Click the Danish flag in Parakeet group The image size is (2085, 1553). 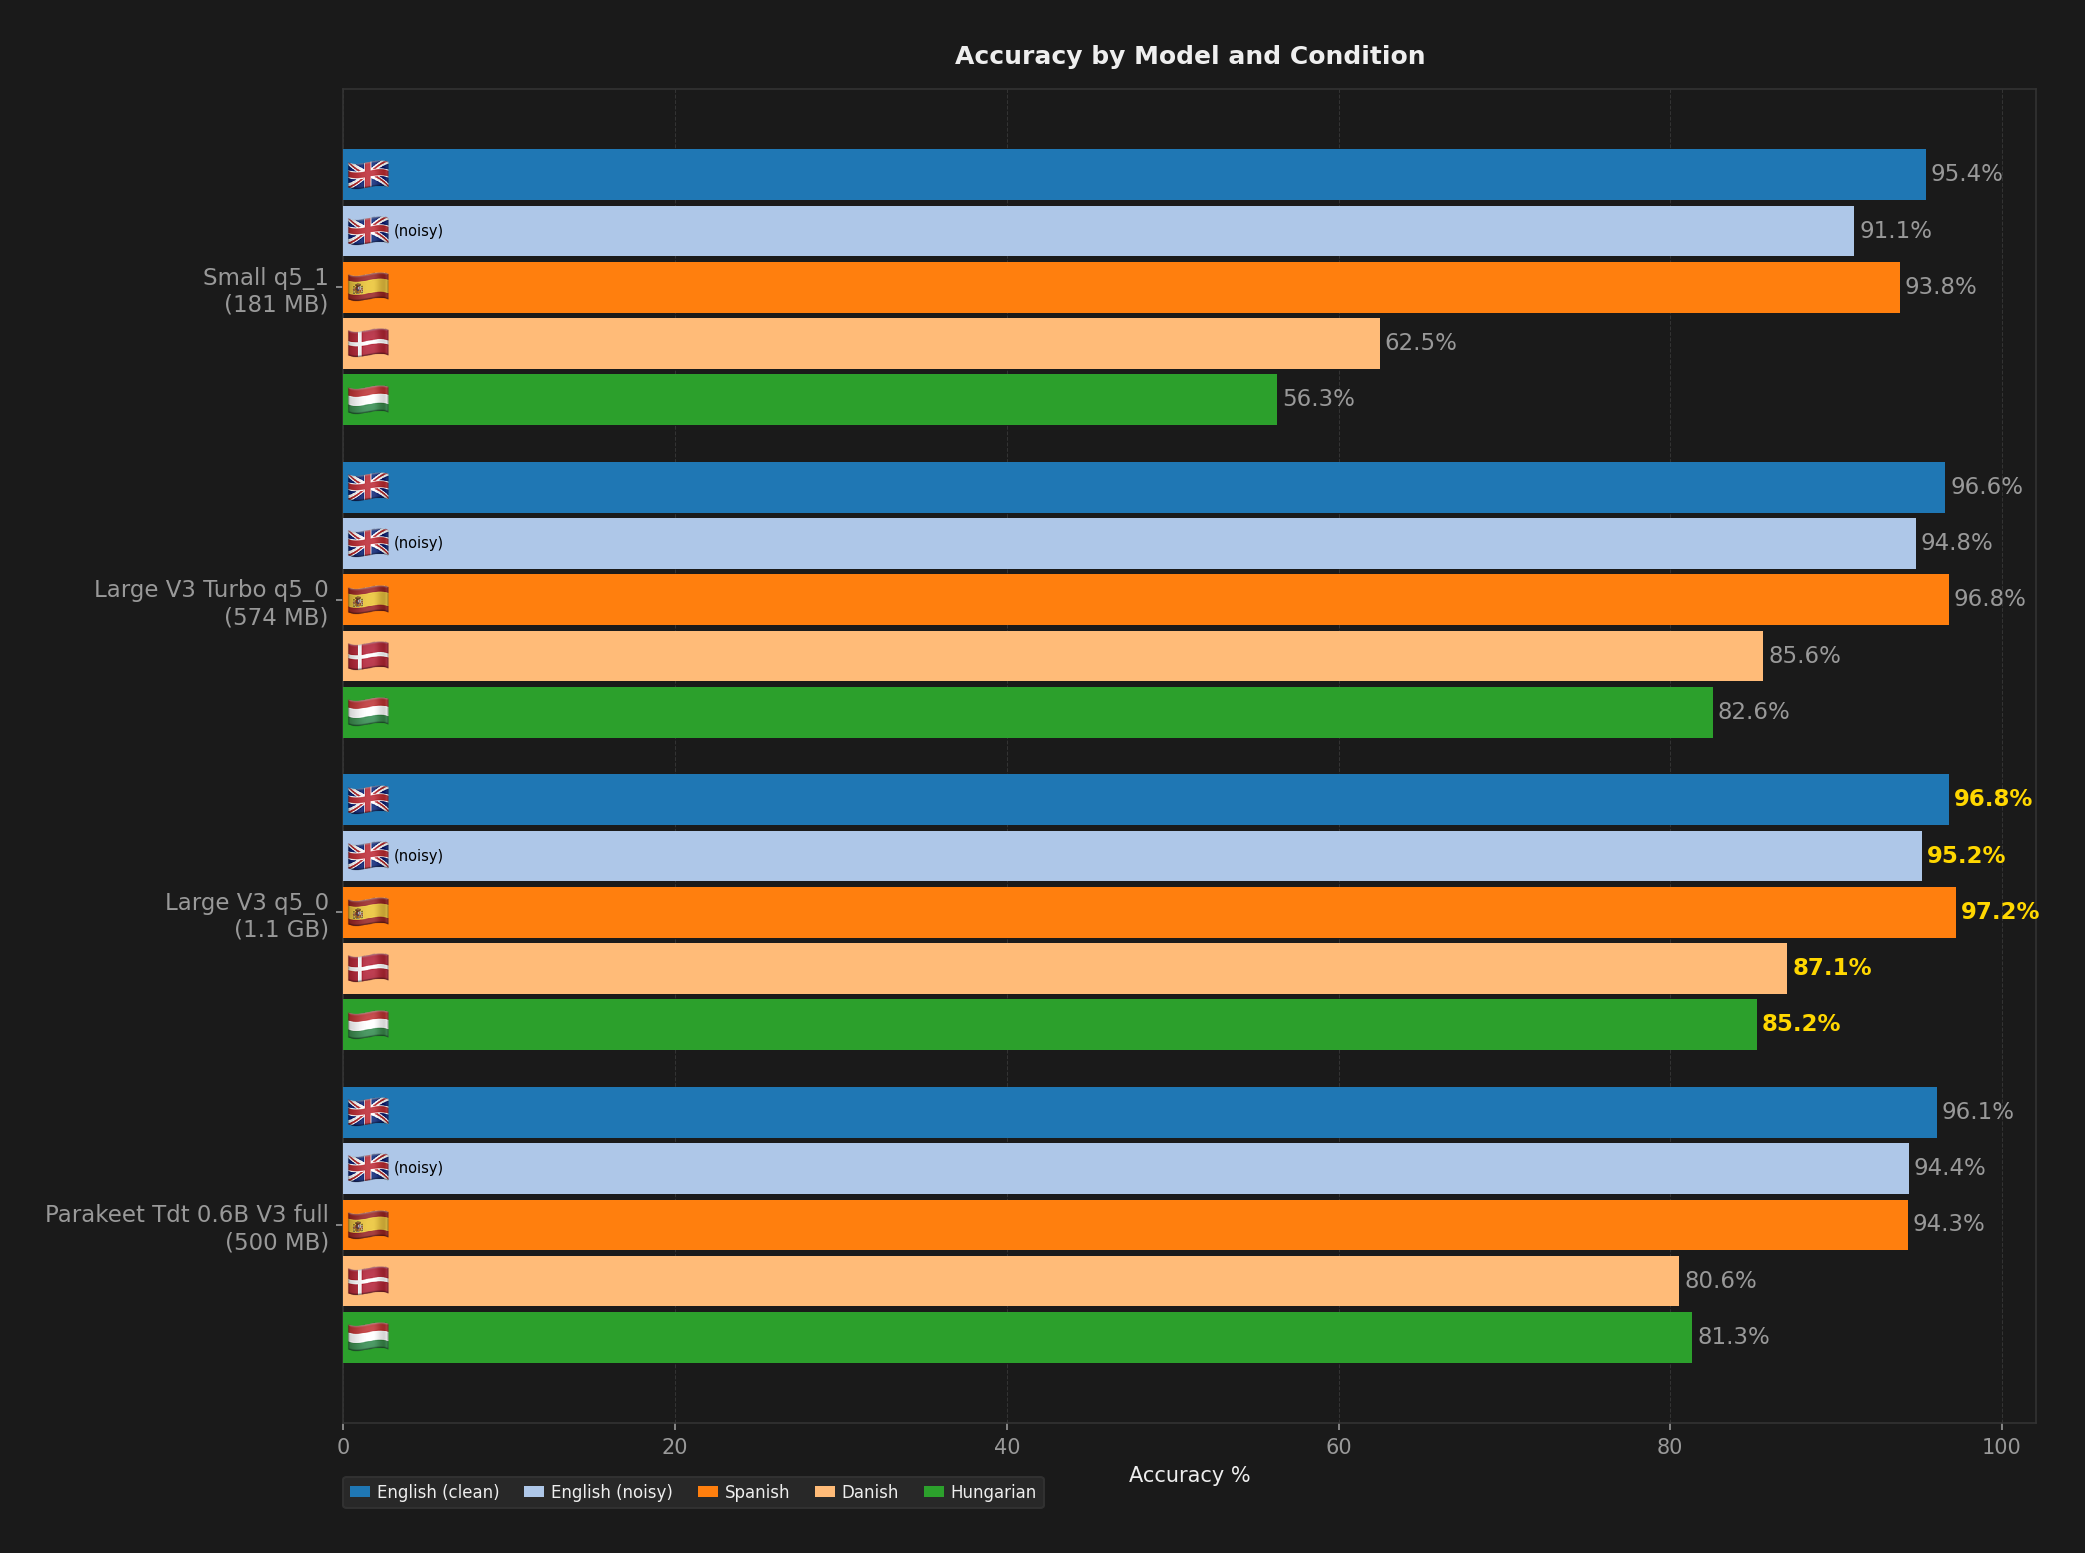click(x=368, y=1281)
